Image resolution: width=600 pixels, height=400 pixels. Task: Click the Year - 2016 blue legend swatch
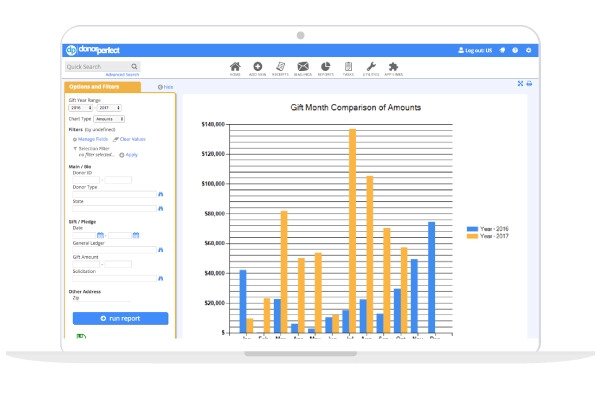click(472, 229)
